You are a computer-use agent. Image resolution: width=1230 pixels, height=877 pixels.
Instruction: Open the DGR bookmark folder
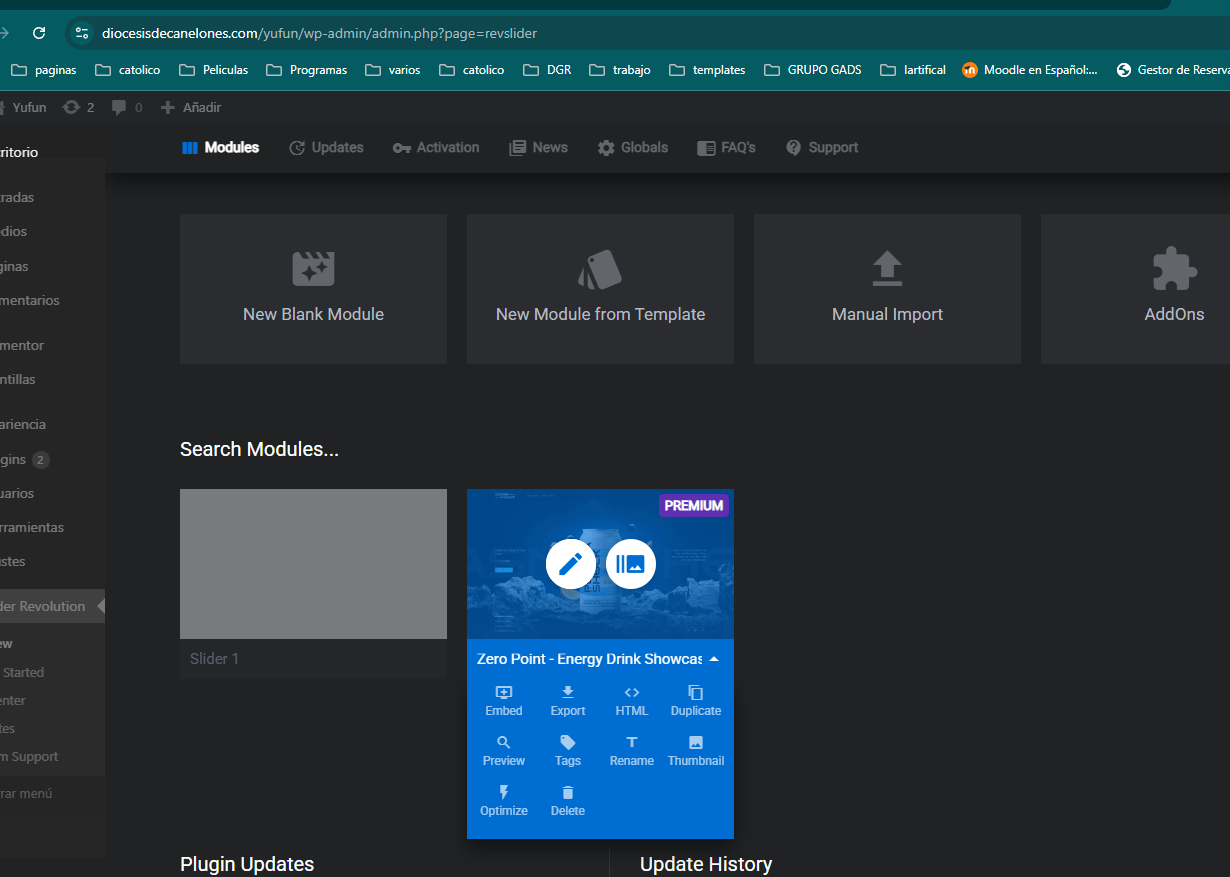546,70
